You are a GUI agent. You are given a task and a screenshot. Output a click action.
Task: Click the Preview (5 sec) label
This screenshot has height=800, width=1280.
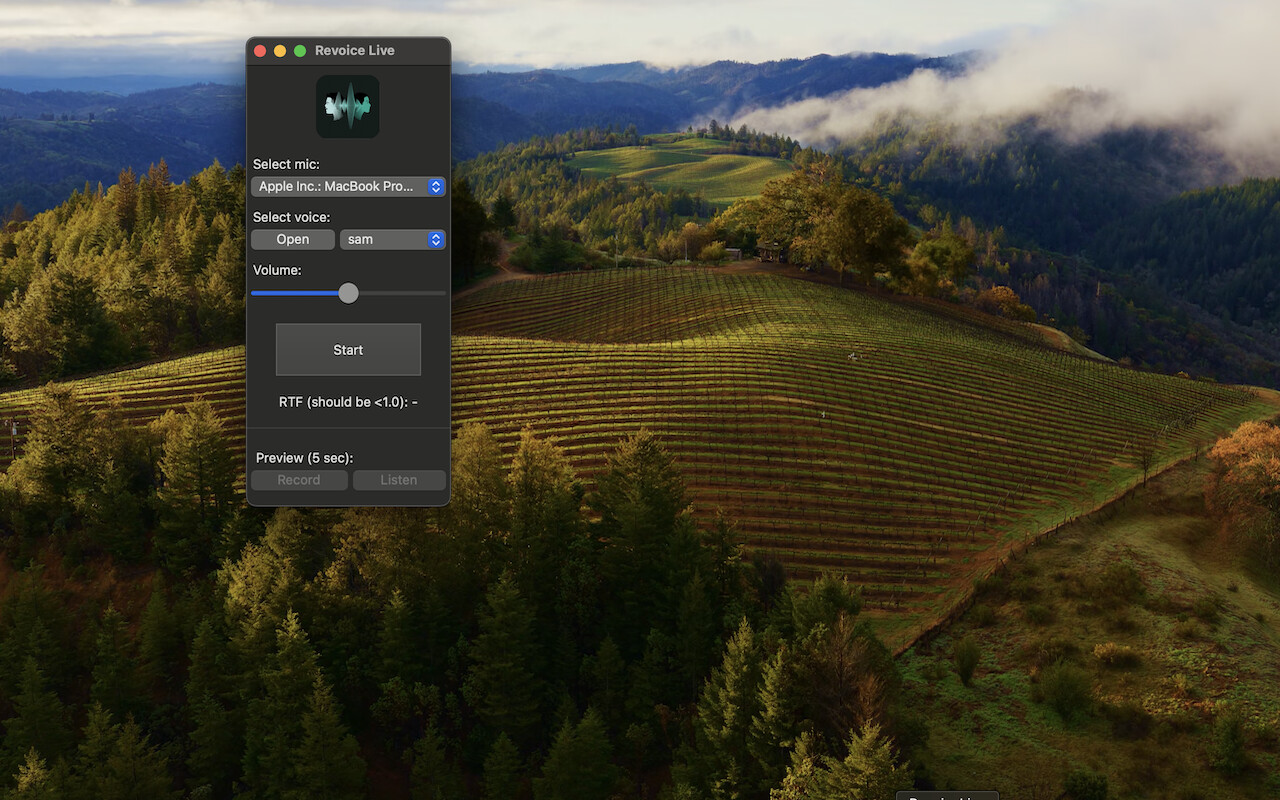[x=305, y=458]
